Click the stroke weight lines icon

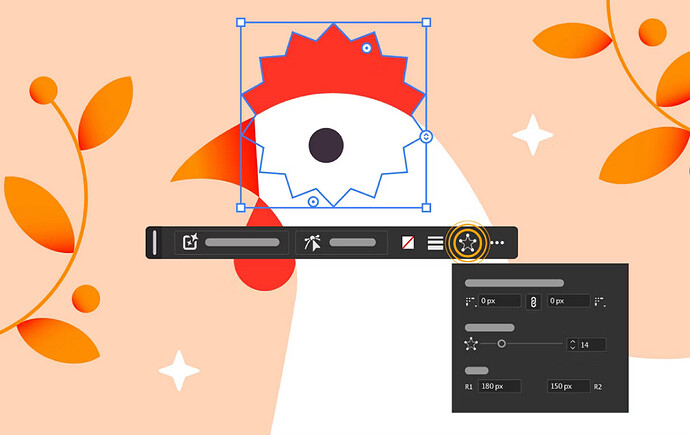(435, 243)
